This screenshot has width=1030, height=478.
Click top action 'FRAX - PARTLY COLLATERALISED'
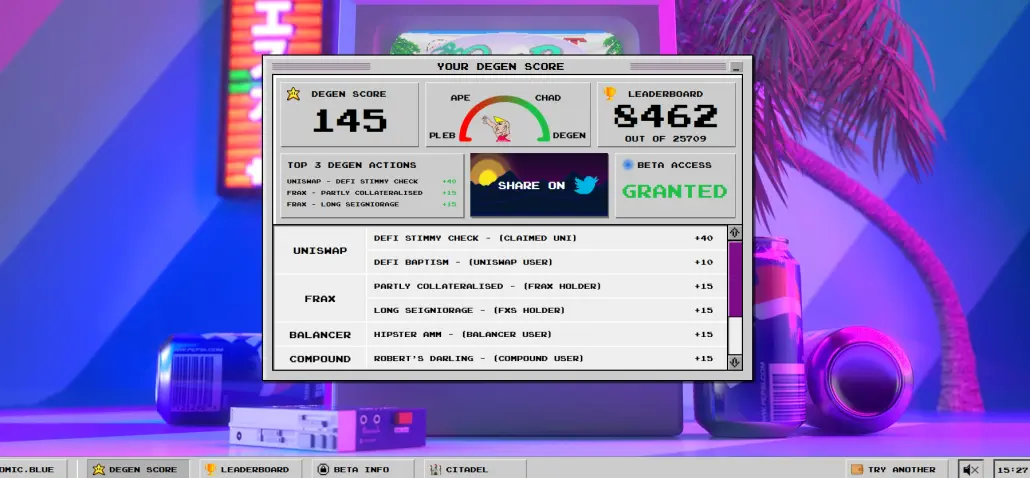pos(355,193)
